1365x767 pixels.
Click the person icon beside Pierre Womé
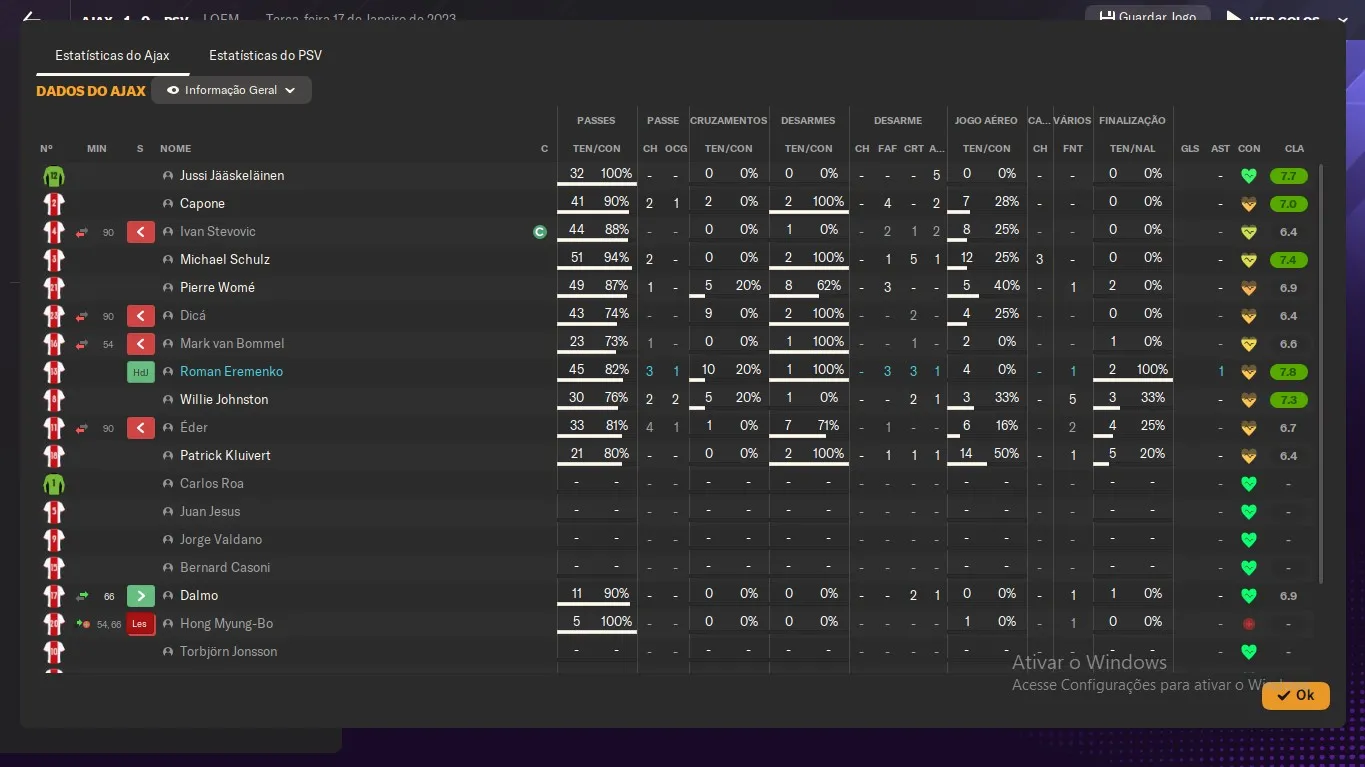coord(168,288)
